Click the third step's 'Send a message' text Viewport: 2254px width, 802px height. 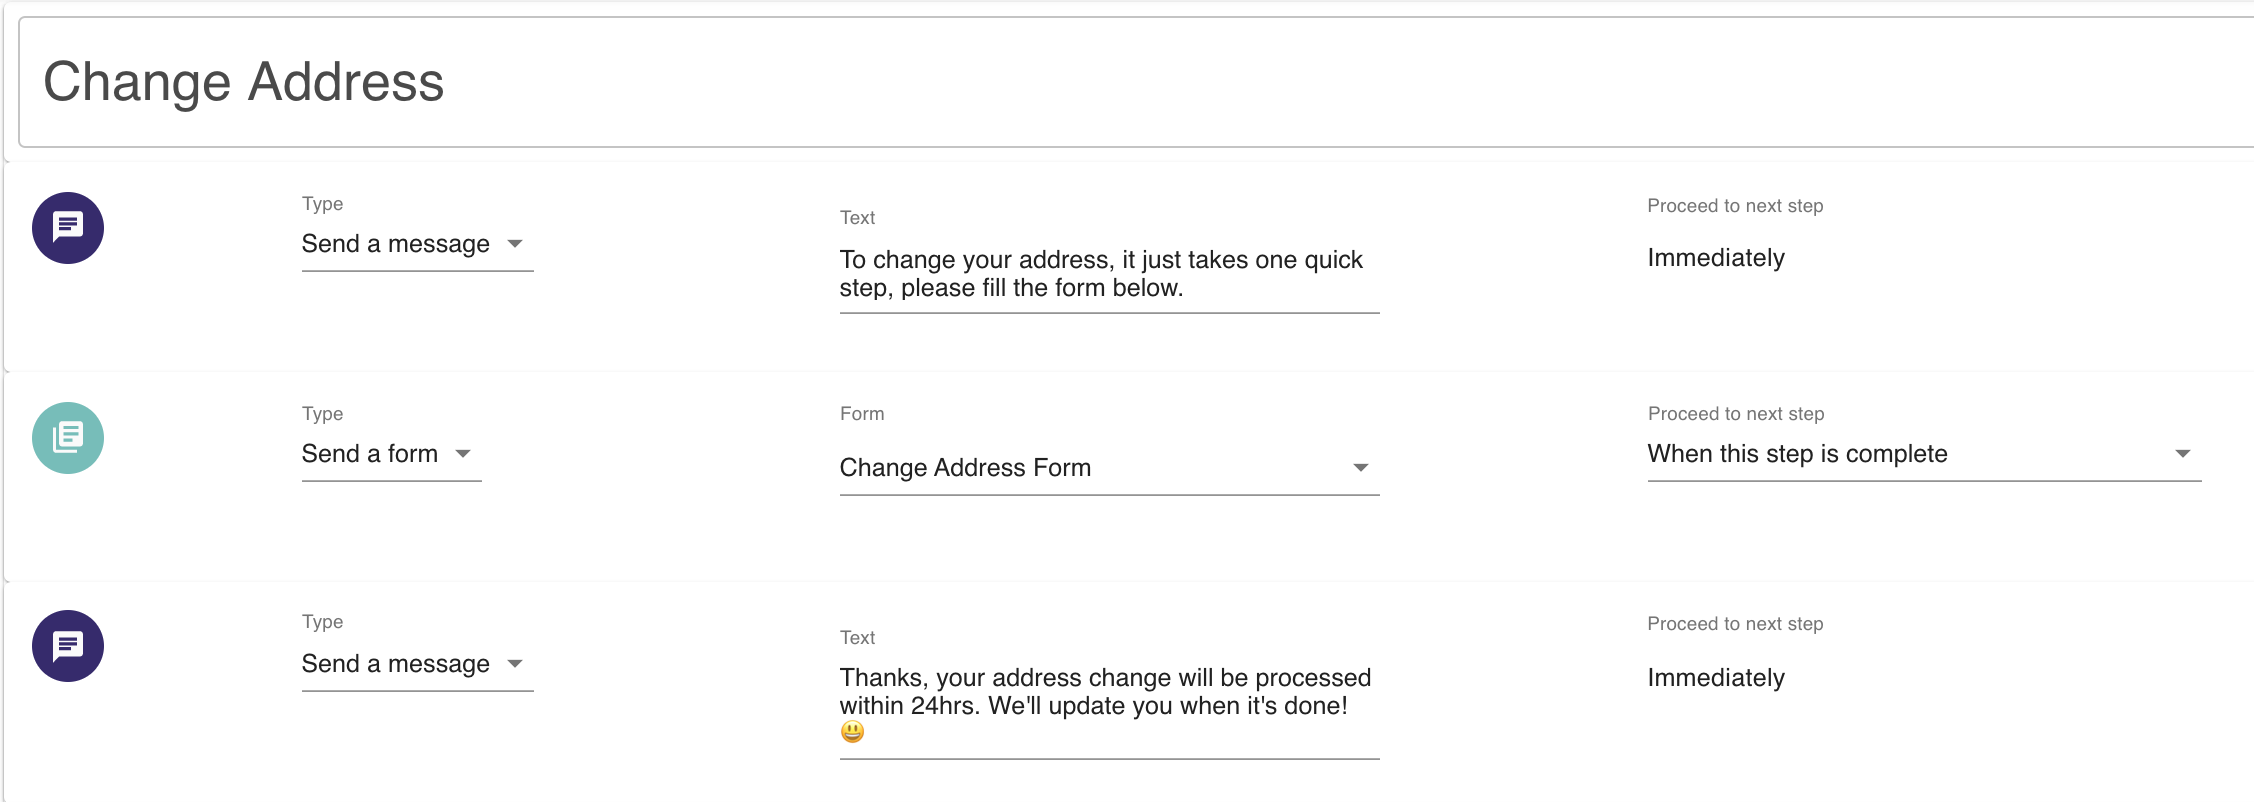tap(396, 664)
